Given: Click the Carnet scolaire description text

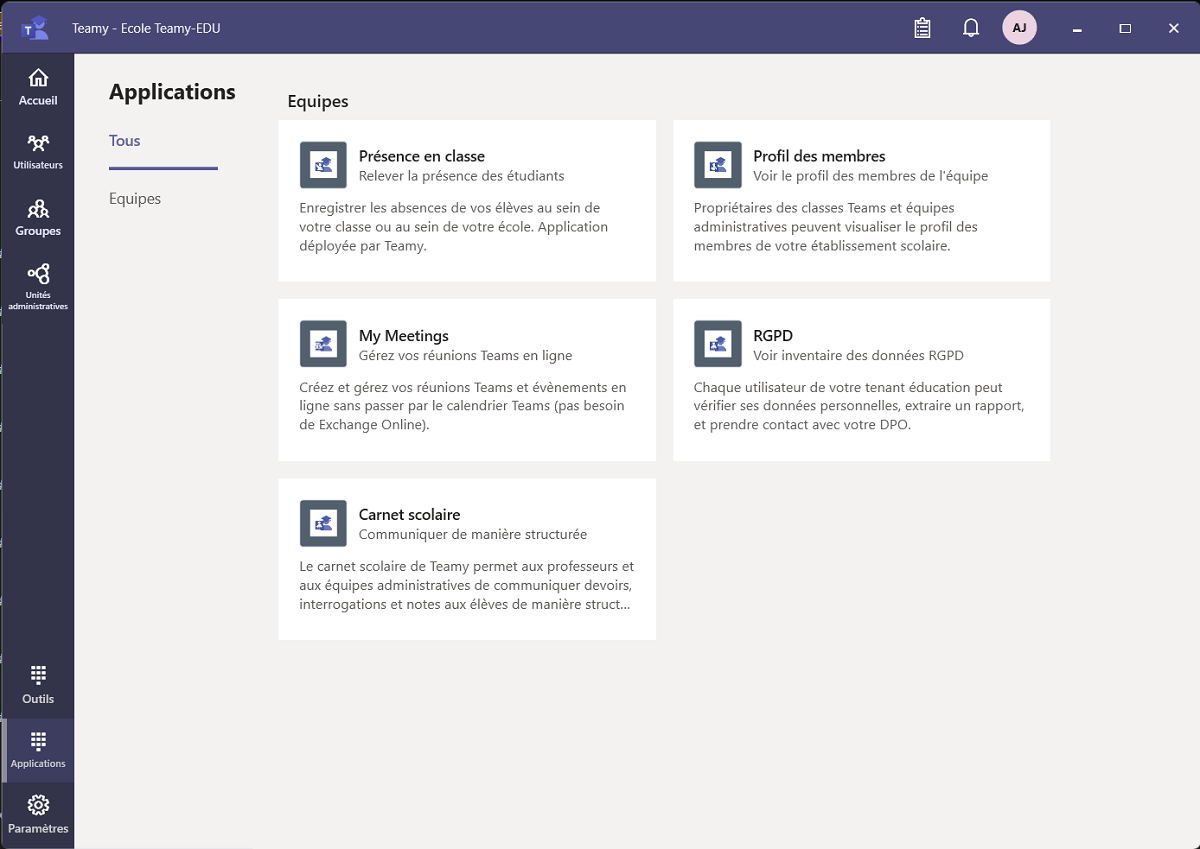Looking at the screenshot, I should click(467, 585).
